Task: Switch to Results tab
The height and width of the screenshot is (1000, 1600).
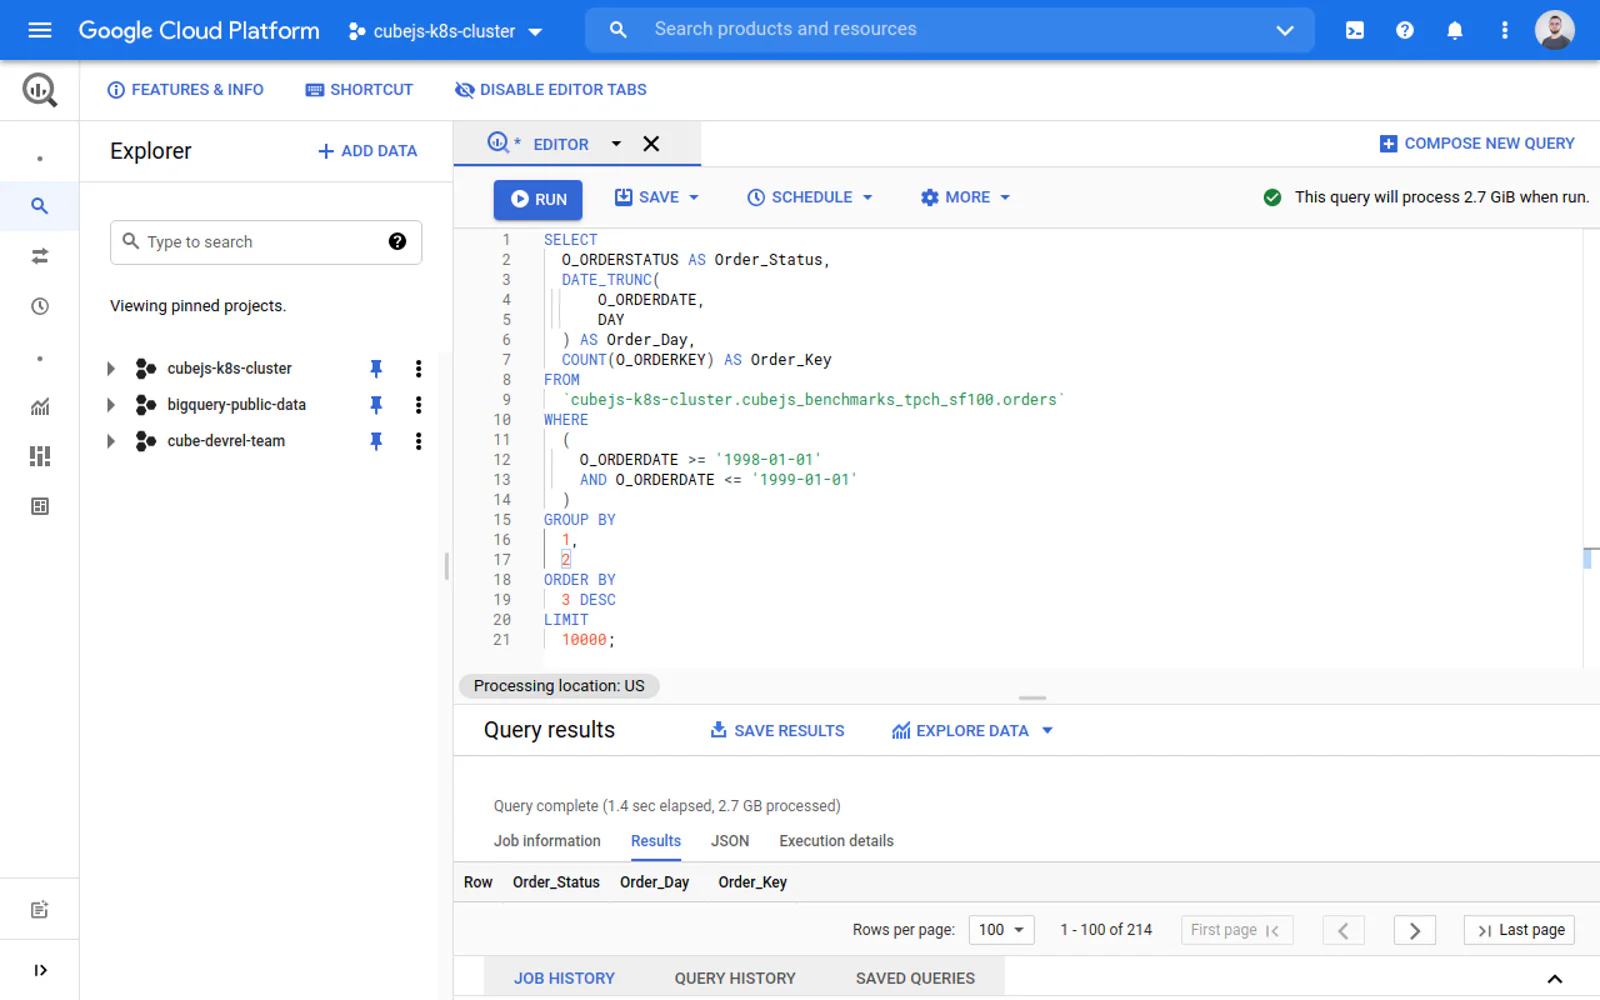Action: tap(656, 841)
